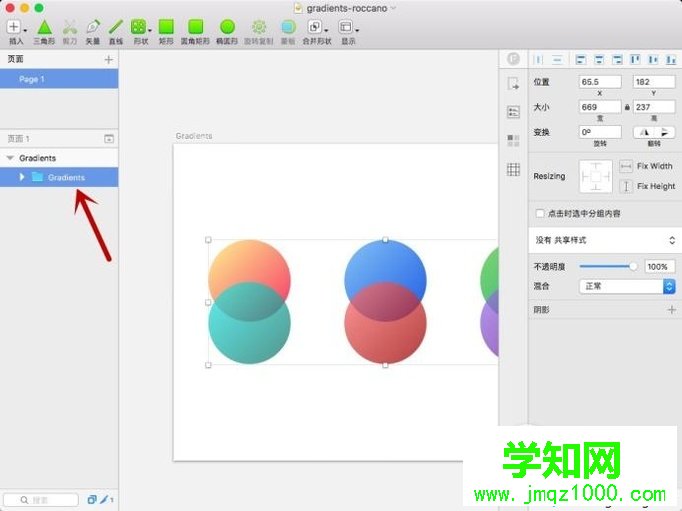Click the X position field 65.5
Viewport: 682px width, 511px height.
(x=600, y=82)
